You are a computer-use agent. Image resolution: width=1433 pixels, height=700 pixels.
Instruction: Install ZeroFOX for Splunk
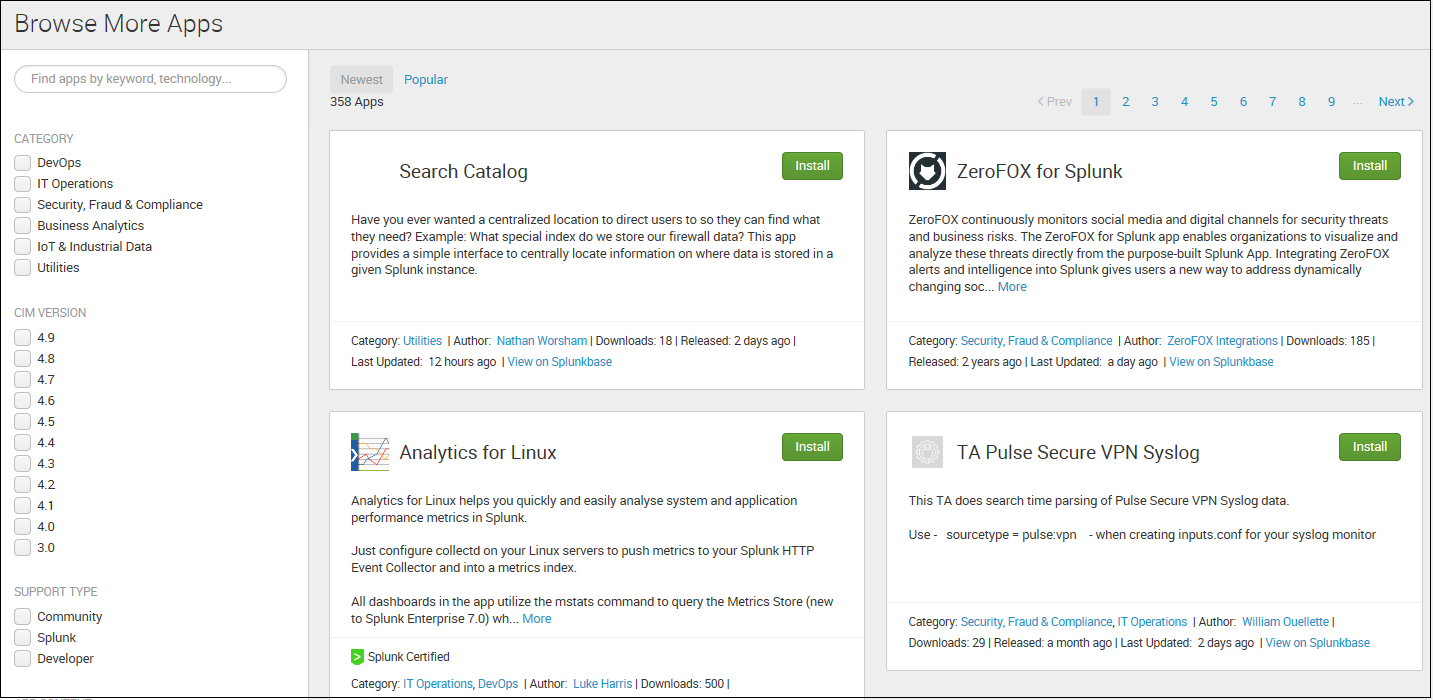point(1370,166)
